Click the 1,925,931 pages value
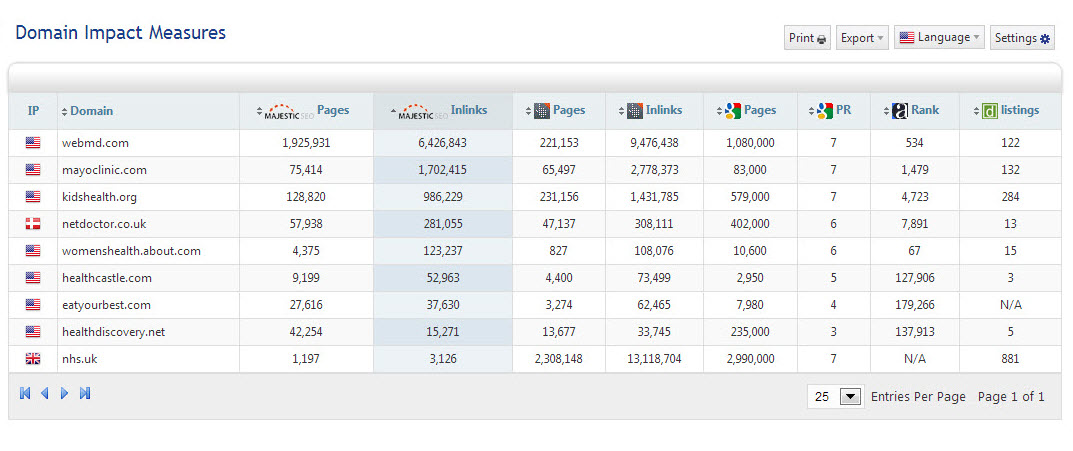The image size is (1073, 451). (x=306, y=143)
